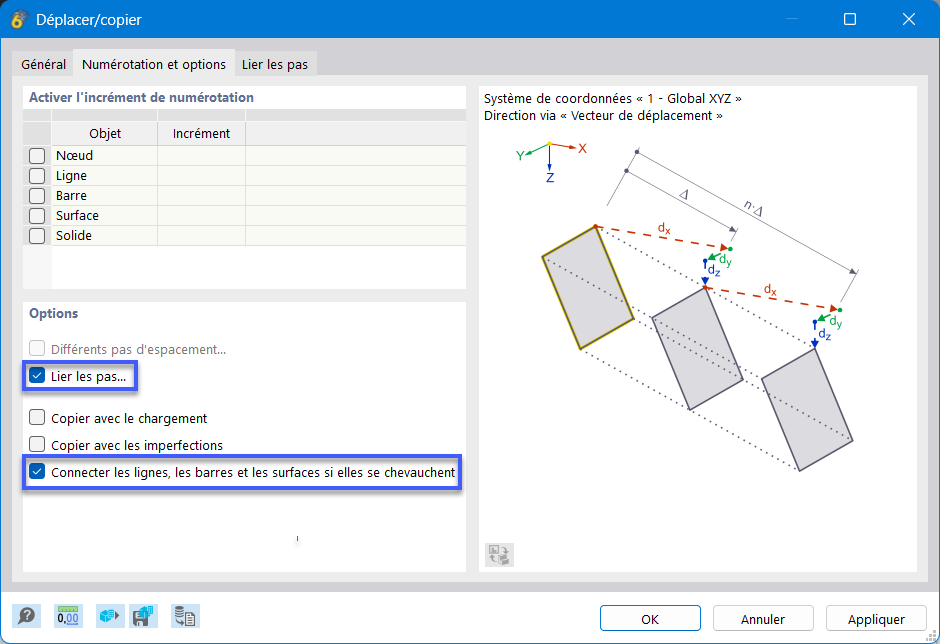Enable numbering increment for Nœud

coord(37,156)
